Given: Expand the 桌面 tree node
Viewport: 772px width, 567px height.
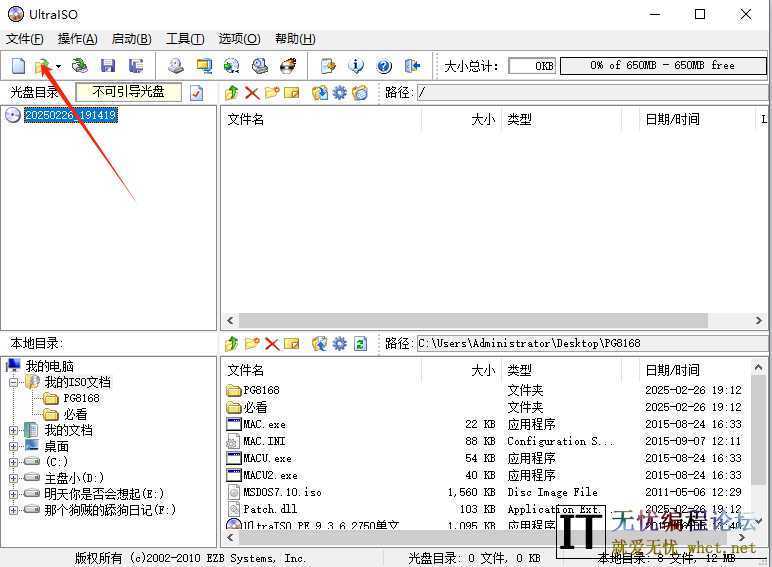Looking at the screenshot, I should click(x=14, y=446).
